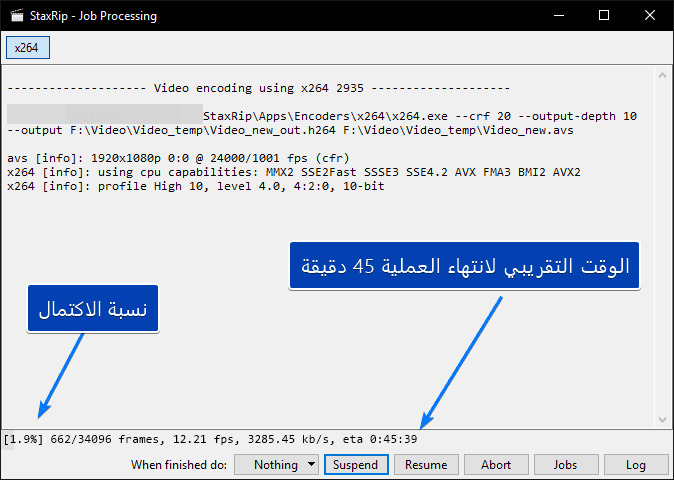Click the '662/34096 frames' status text

107,439
